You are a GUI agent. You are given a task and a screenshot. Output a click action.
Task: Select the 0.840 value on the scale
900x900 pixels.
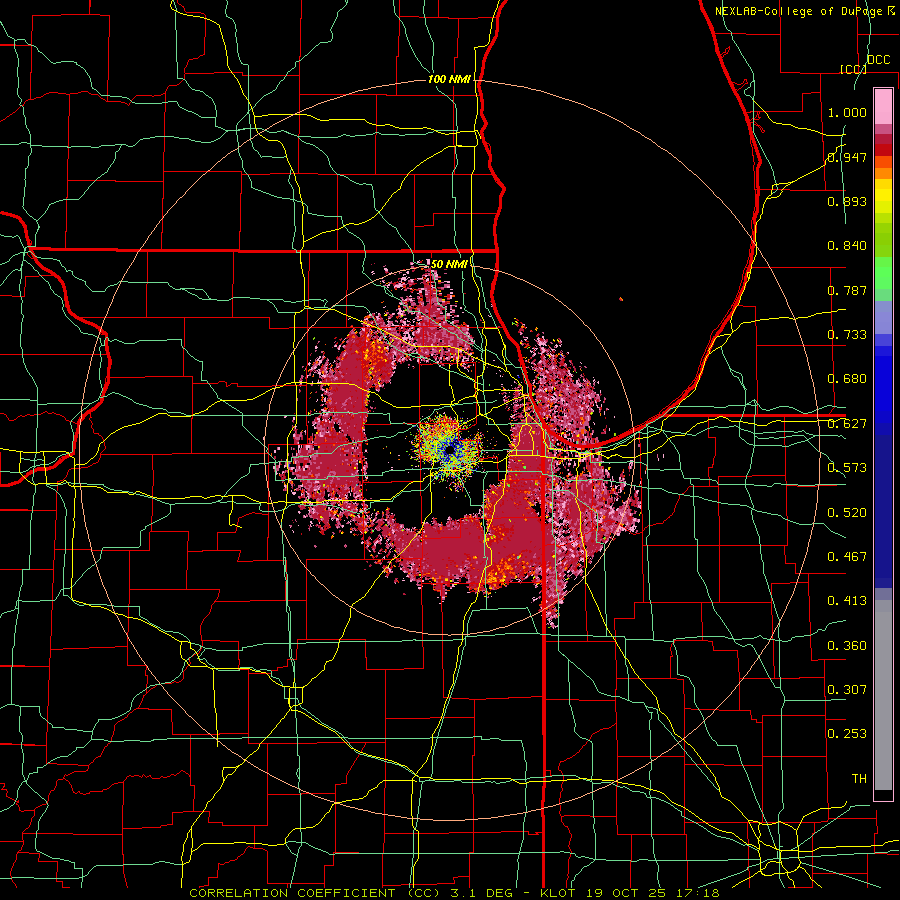click(847, 246)
